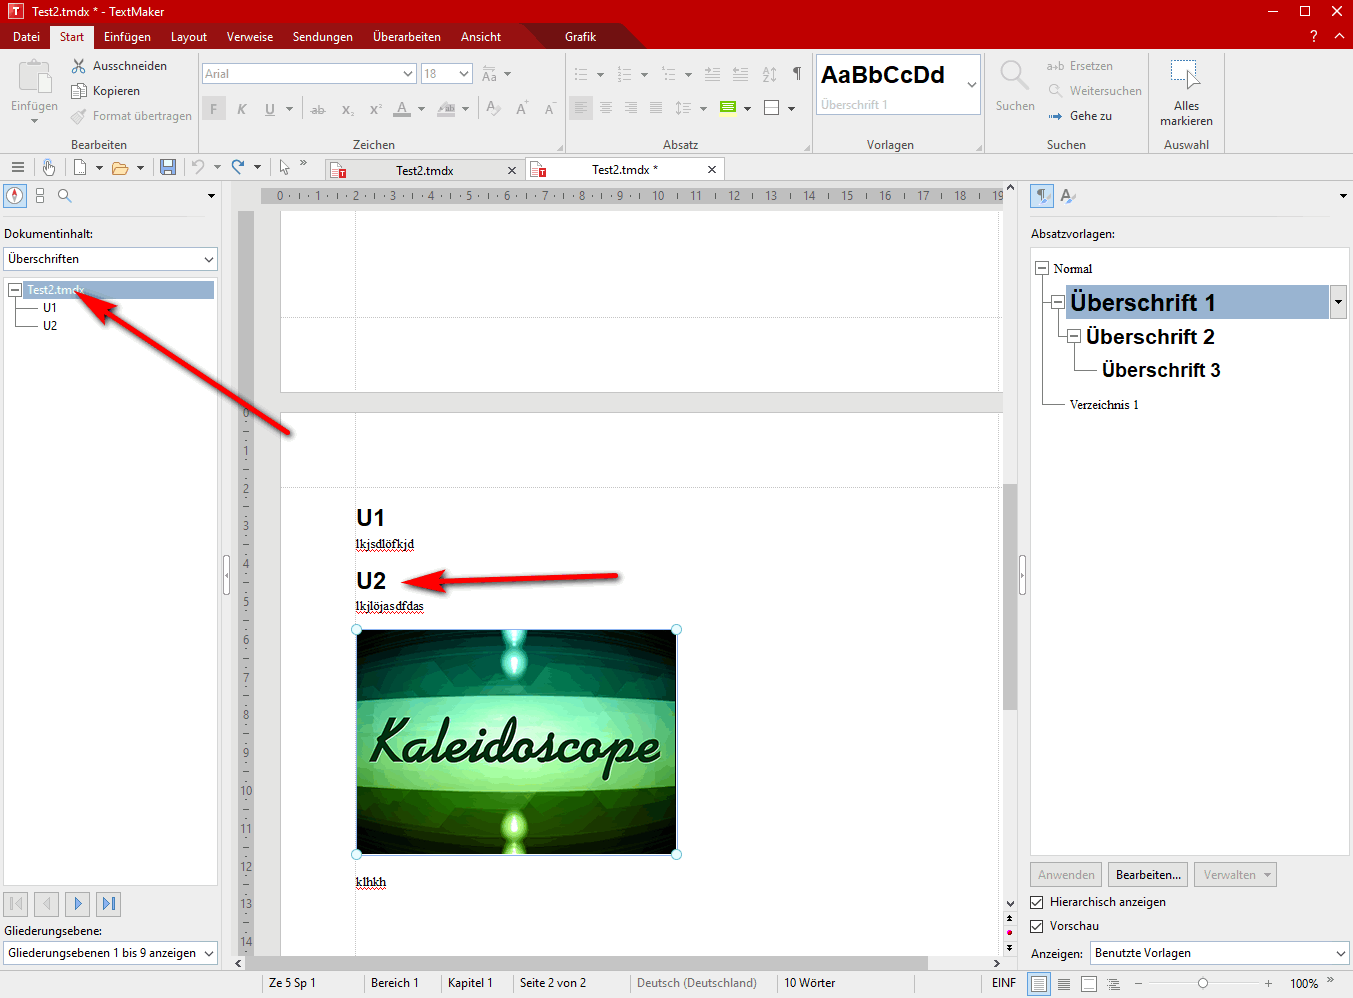Click the font color A button
This screenshot has width=1353, height=998.
(402, 109)
